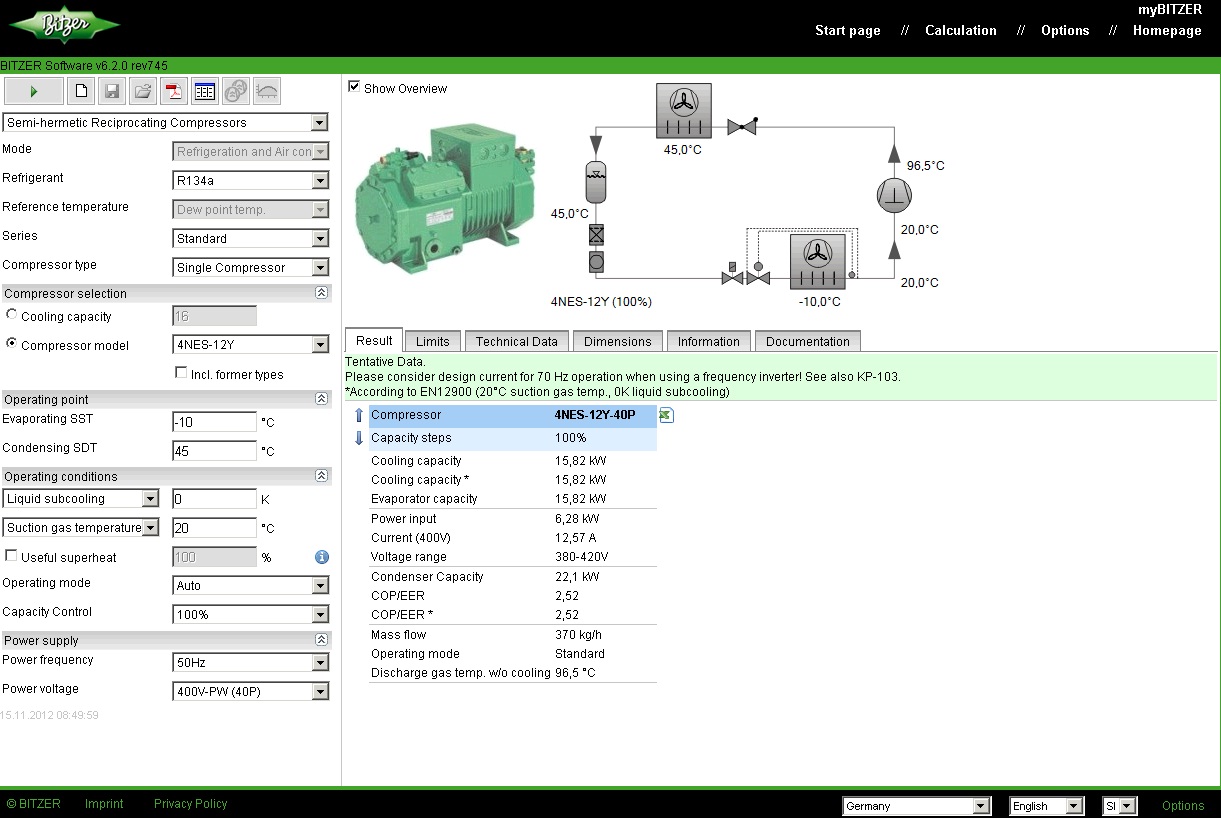Click the floppy disk save icon

(112, 91)
